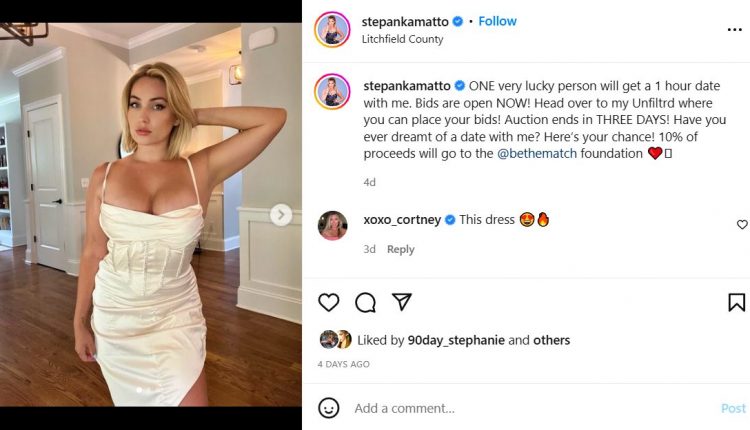Post the comment

point(733,408)
